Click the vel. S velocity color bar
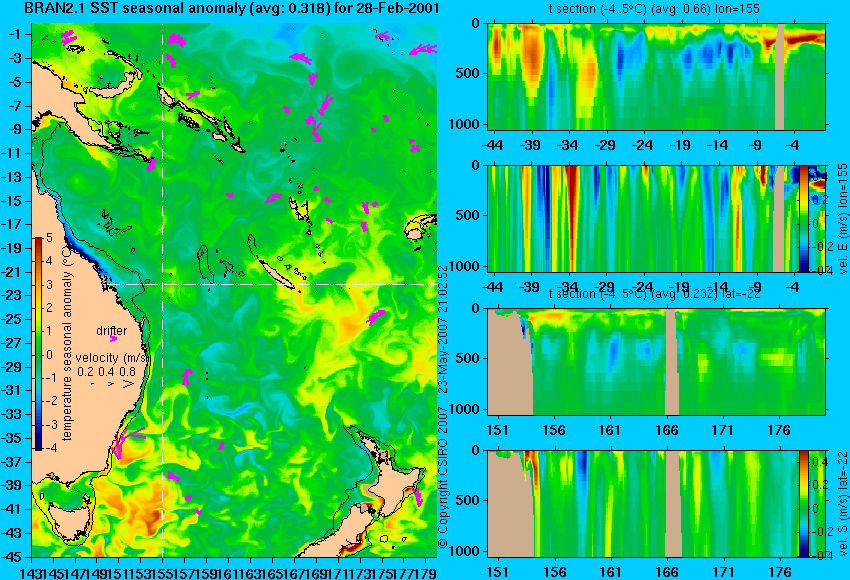Screen dimensions: 850x580 point(804,504)
